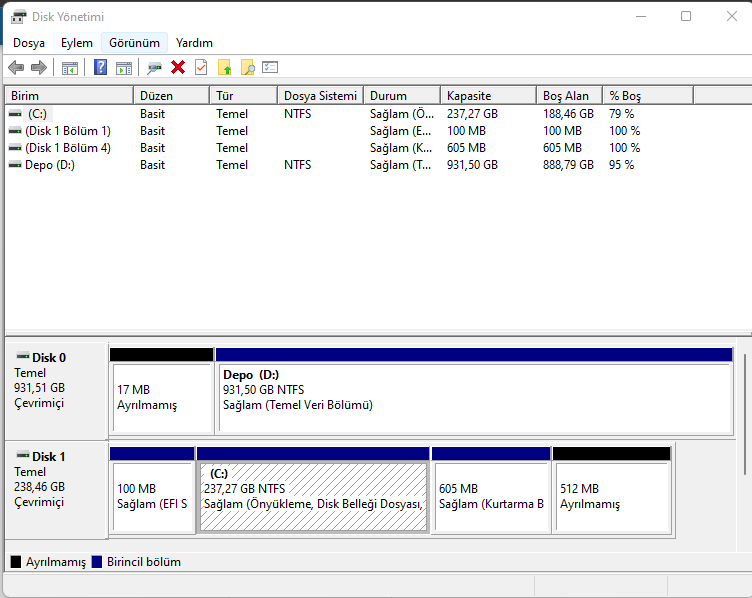752x598 pixels.
Task: Click the properties checkmark page icon
Action: (201, 67)
